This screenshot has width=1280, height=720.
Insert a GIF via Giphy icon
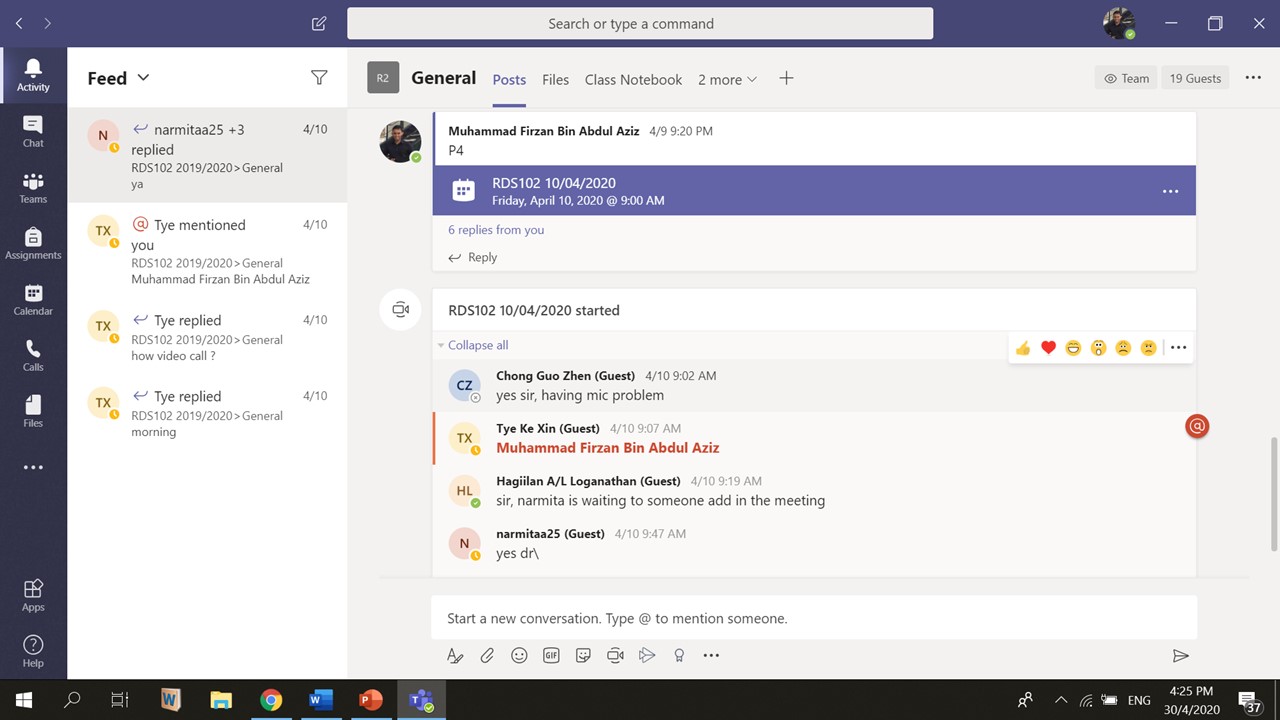pos(551,655)
